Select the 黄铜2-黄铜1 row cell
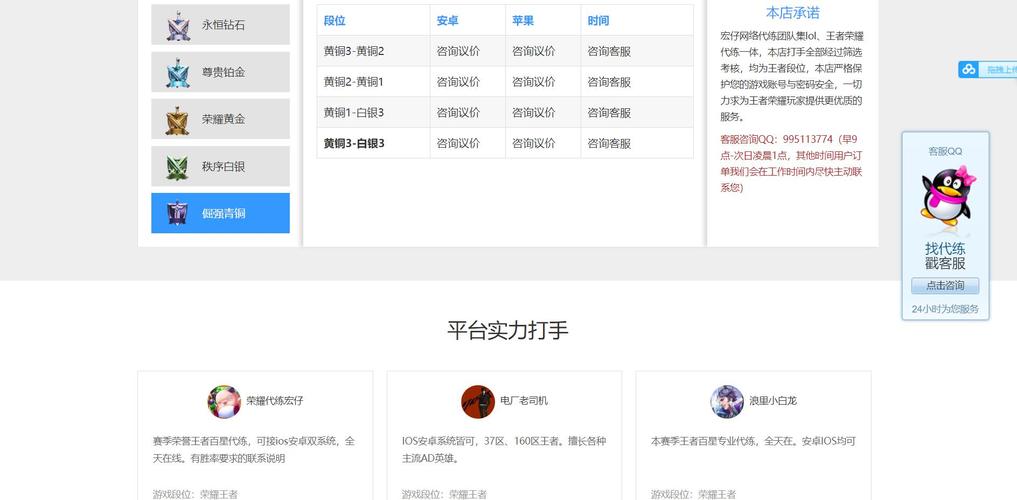Viewport: 1017px width, 500px height. 373,82
